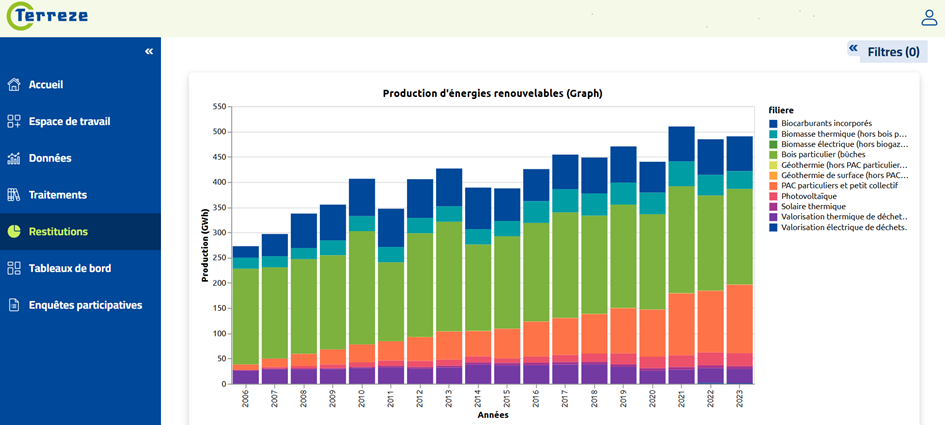Open the user profile icon
Viewport: 945px width, 425px height.
click(928, 17)
